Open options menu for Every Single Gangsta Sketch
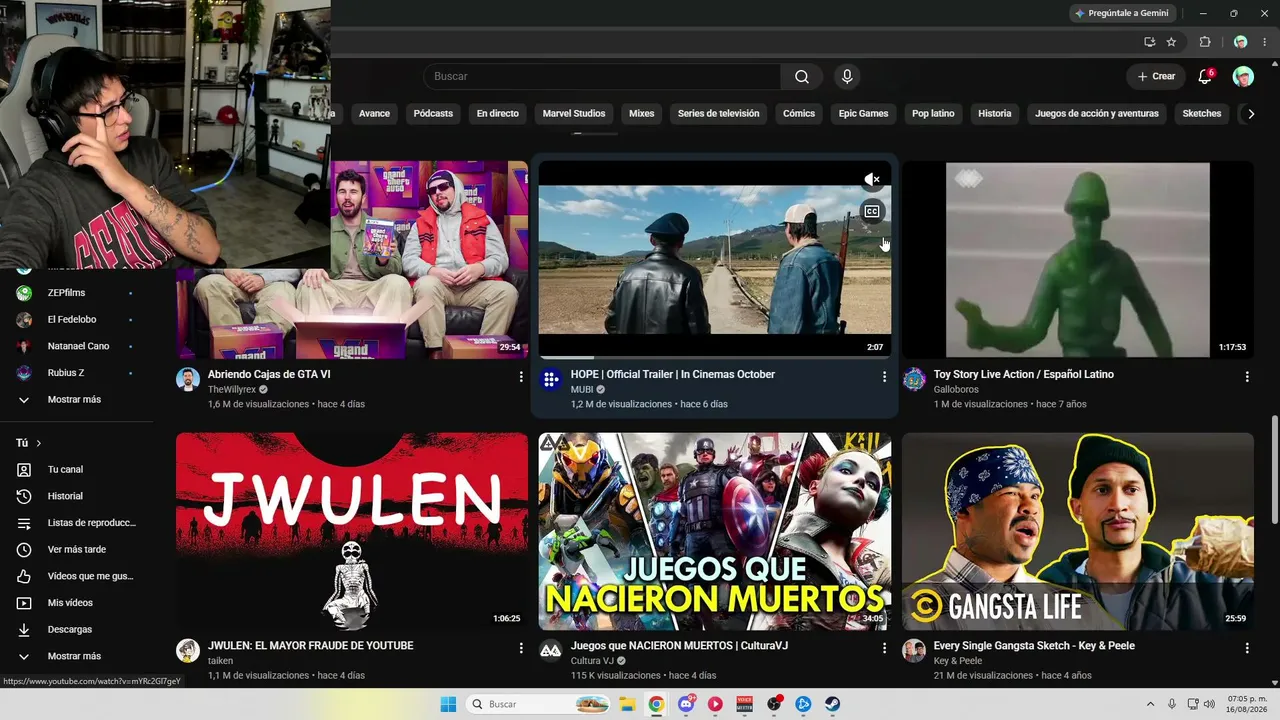This screenshot has height=720, width=1280. pos(1247,648)
